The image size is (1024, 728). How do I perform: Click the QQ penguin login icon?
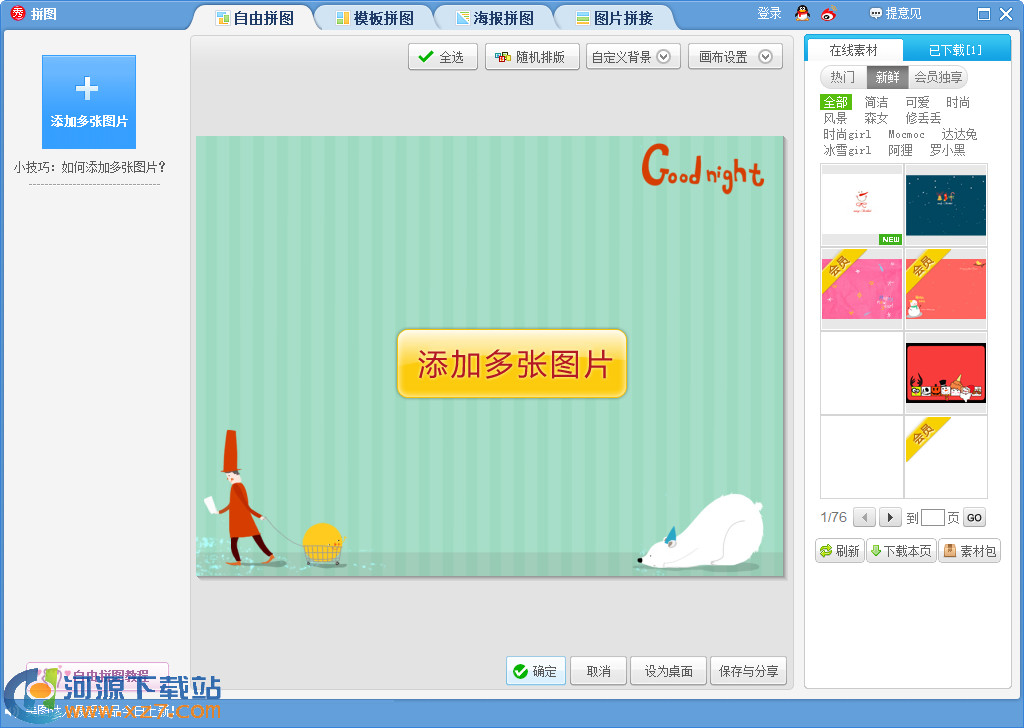[x=802, y=14]
